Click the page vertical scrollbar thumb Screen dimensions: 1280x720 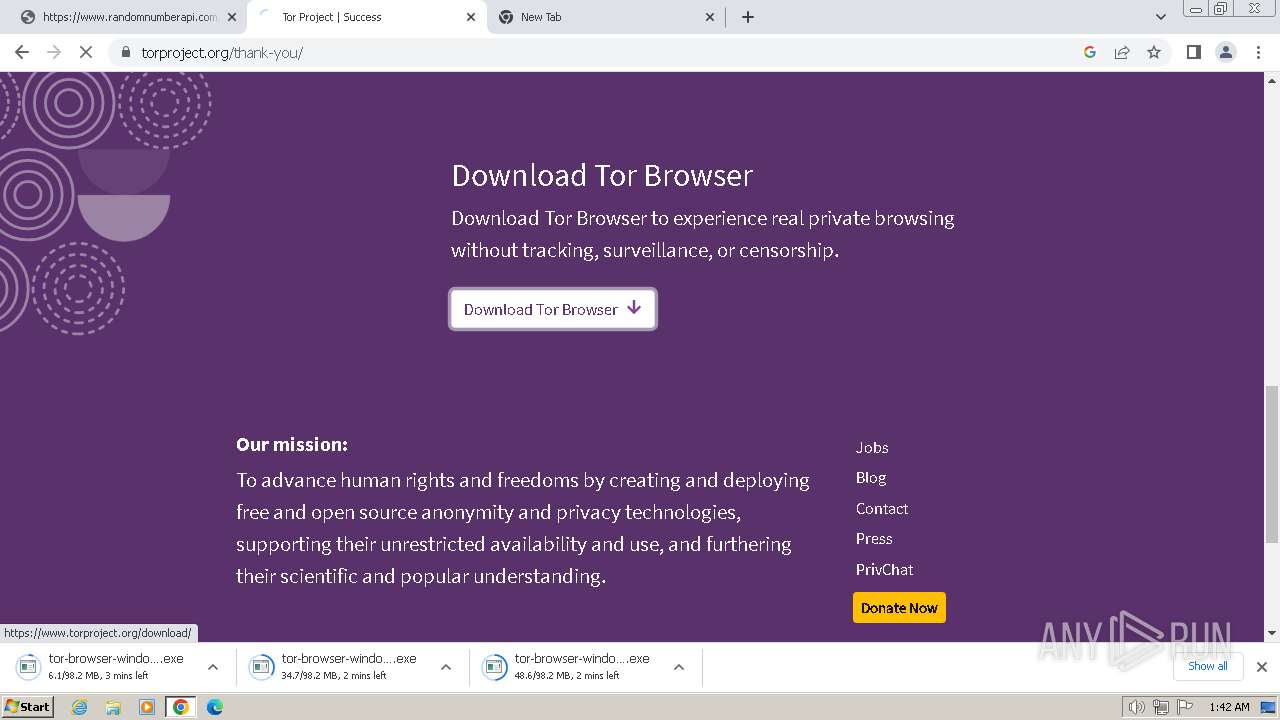pos(1272,464)
